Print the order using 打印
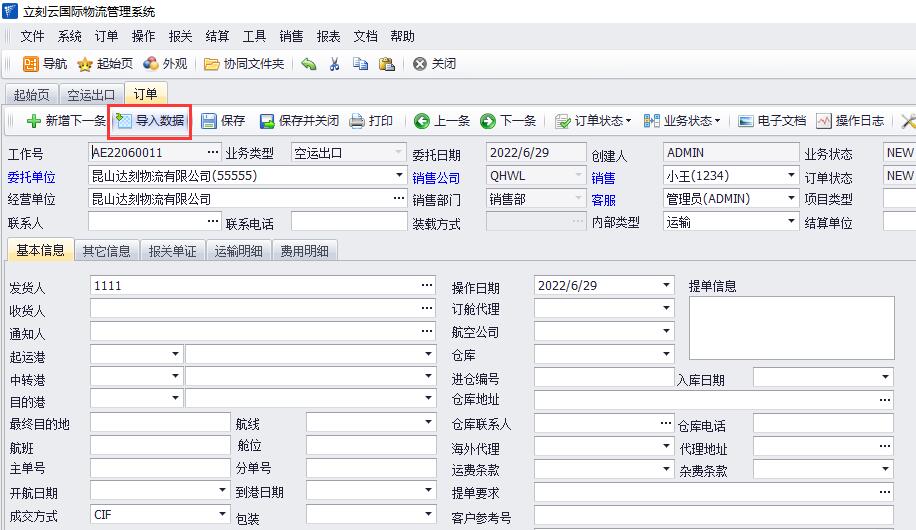 [371, 121]
